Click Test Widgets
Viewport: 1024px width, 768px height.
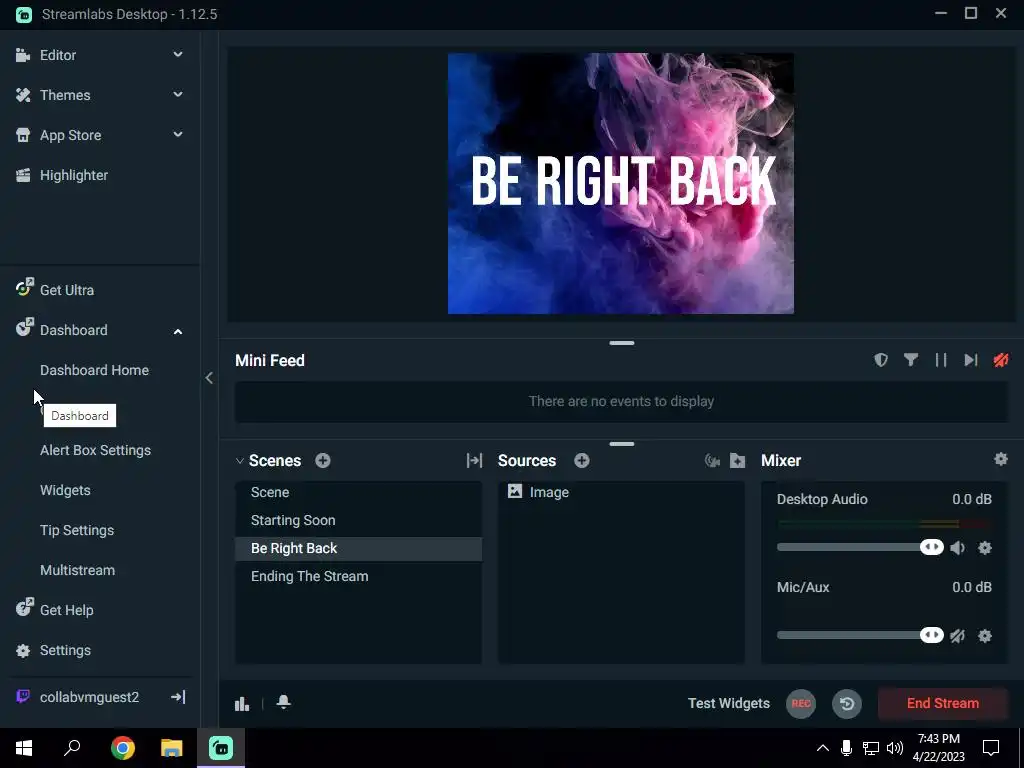[x=729, y=703]
